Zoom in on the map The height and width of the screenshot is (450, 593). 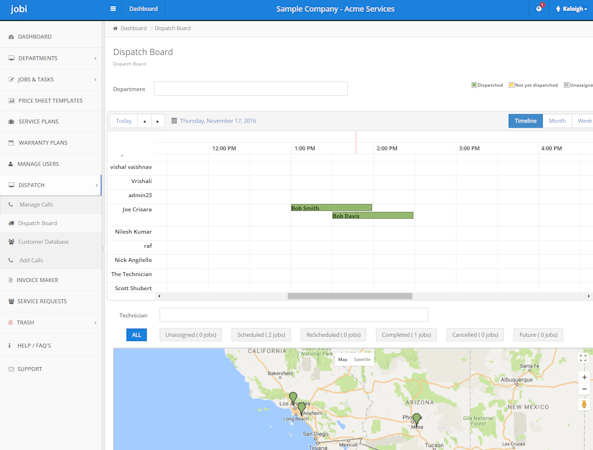[584, 377]
